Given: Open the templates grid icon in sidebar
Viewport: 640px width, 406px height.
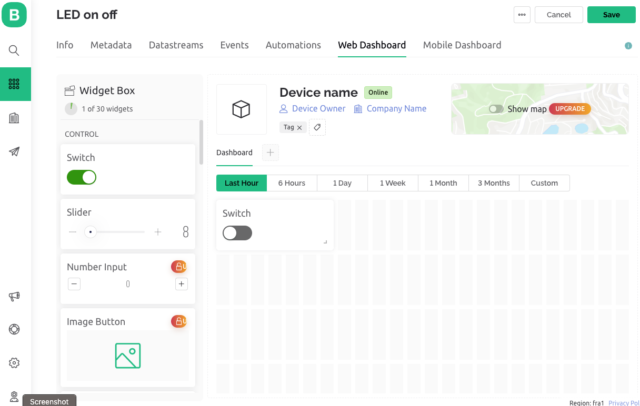Looking at the screenshot, I should click(x=14, y=84).
